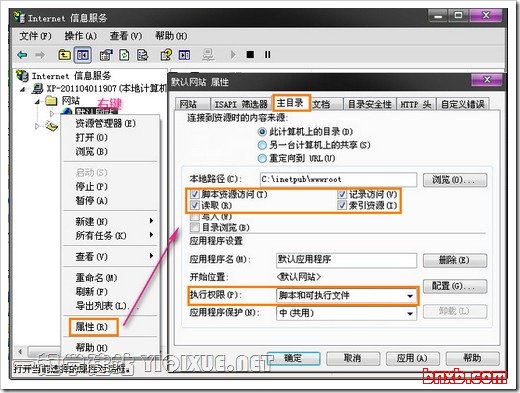The height and width of the screenshot is (393, 520).
Task: Open the 应用程序保护(N) dropdown
Action: tap(346, 313)
